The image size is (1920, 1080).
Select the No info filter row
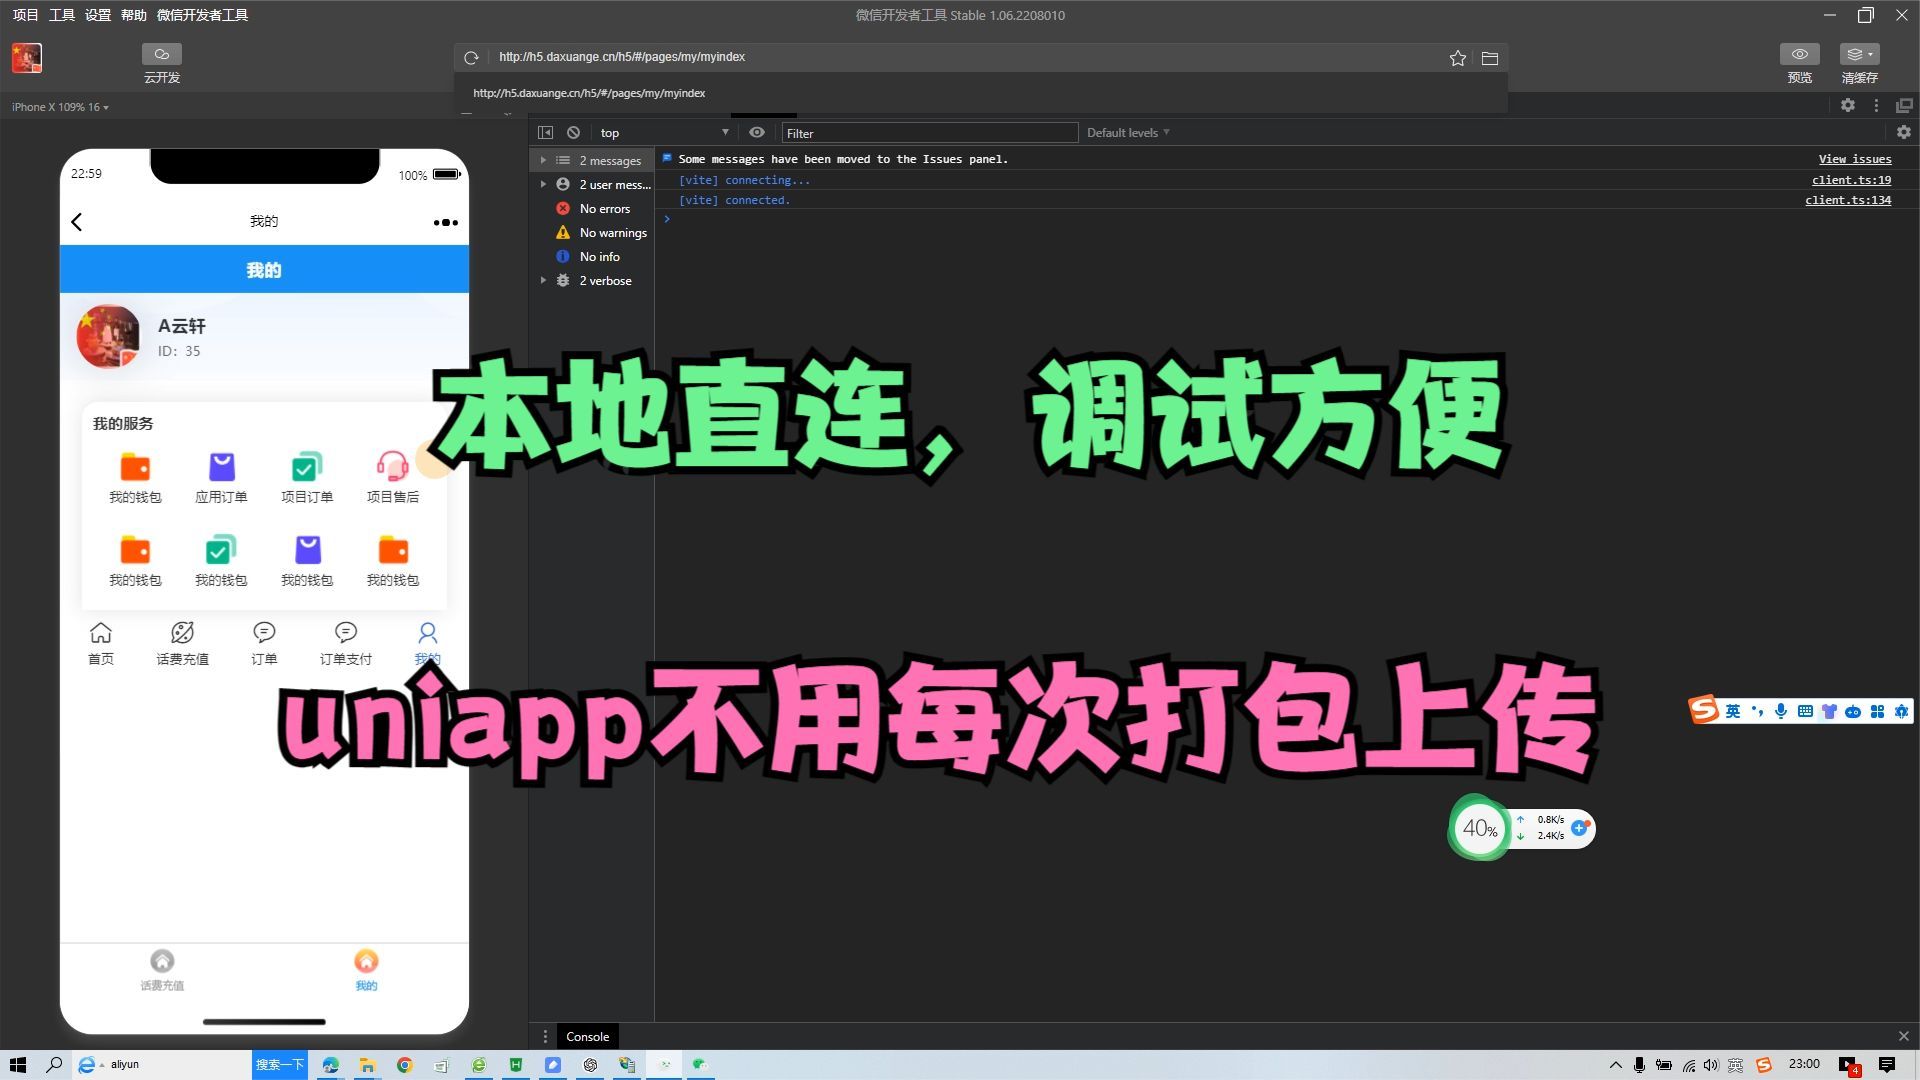[593, 256]
